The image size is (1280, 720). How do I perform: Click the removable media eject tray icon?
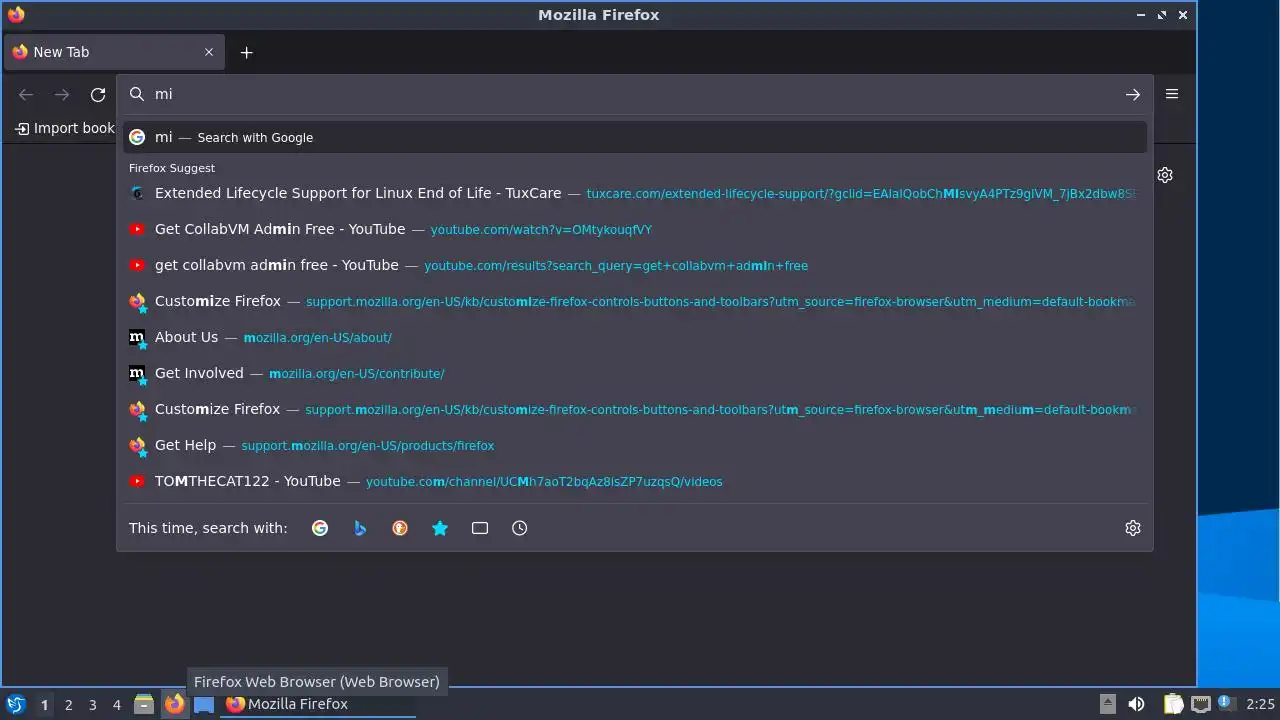click(x=1107, y=704)
